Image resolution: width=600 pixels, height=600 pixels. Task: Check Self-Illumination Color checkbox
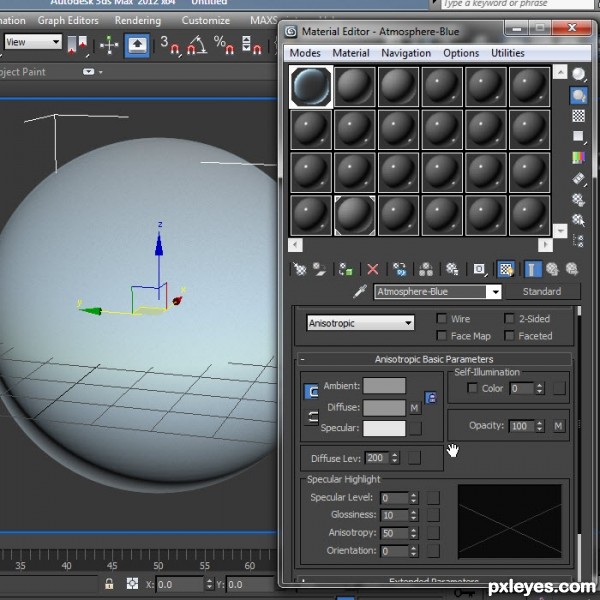click(473, 388)
